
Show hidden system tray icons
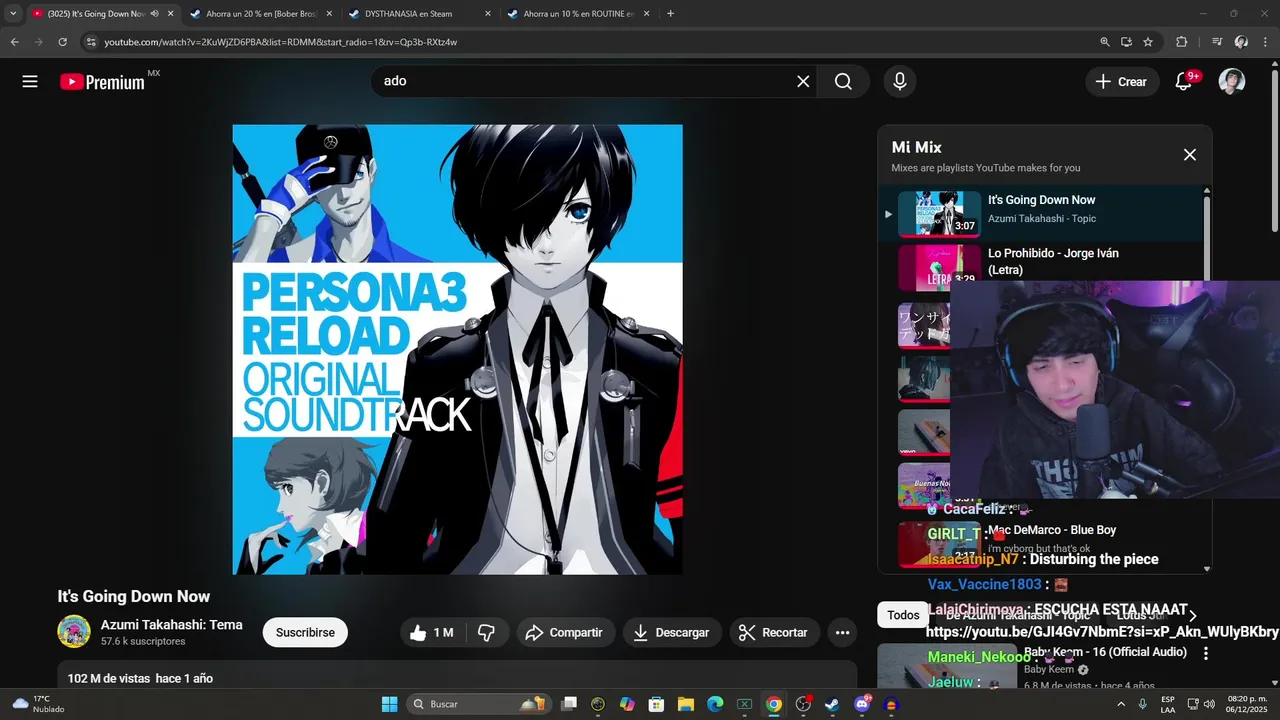[1120, 704]
